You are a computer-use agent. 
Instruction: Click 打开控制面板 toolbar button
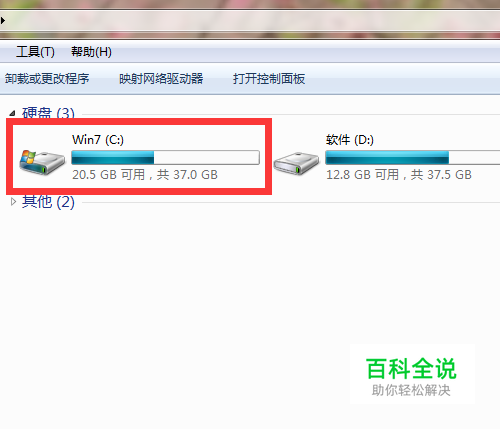(x=269, y=79)
